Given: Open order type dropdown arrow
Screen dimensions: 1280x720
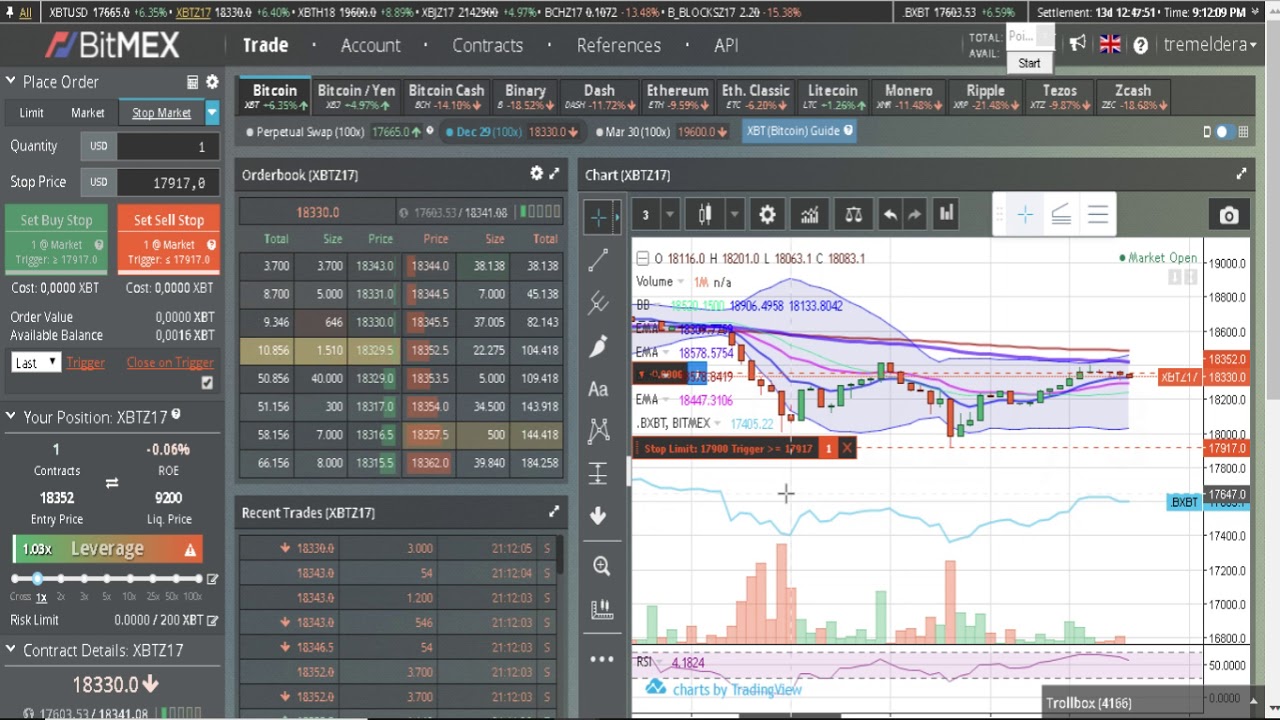Looking at the screenshot, I should coord(212,113).
